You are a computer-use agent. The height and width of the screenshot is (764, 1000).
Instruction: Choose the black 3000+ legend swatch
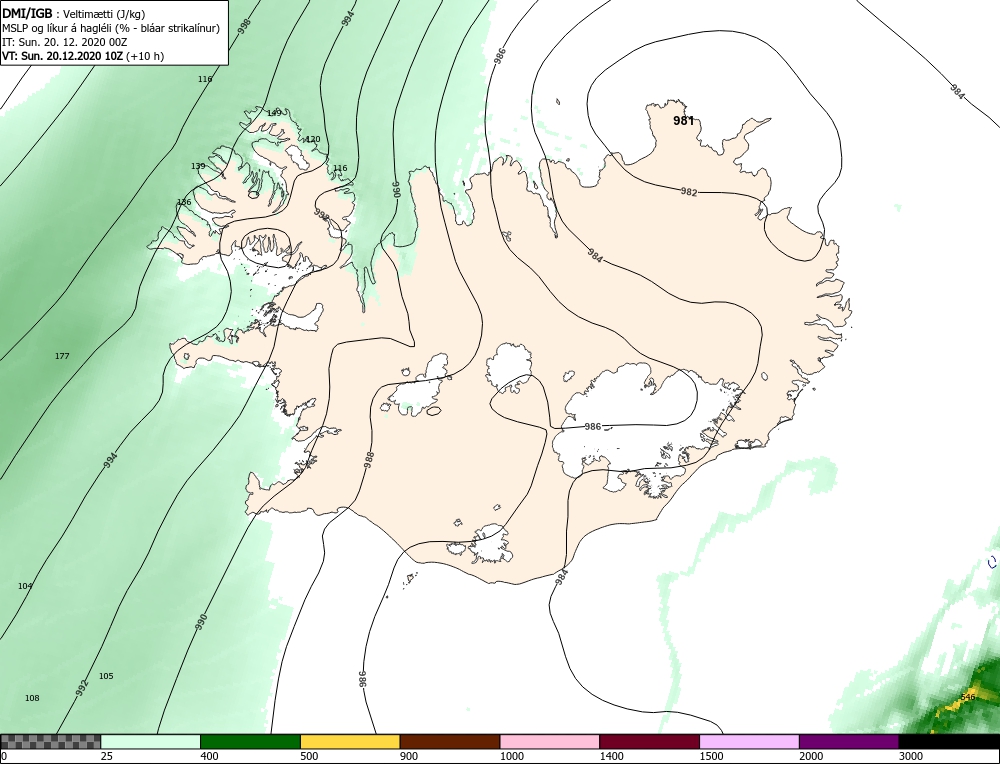[x=950, y=742]
